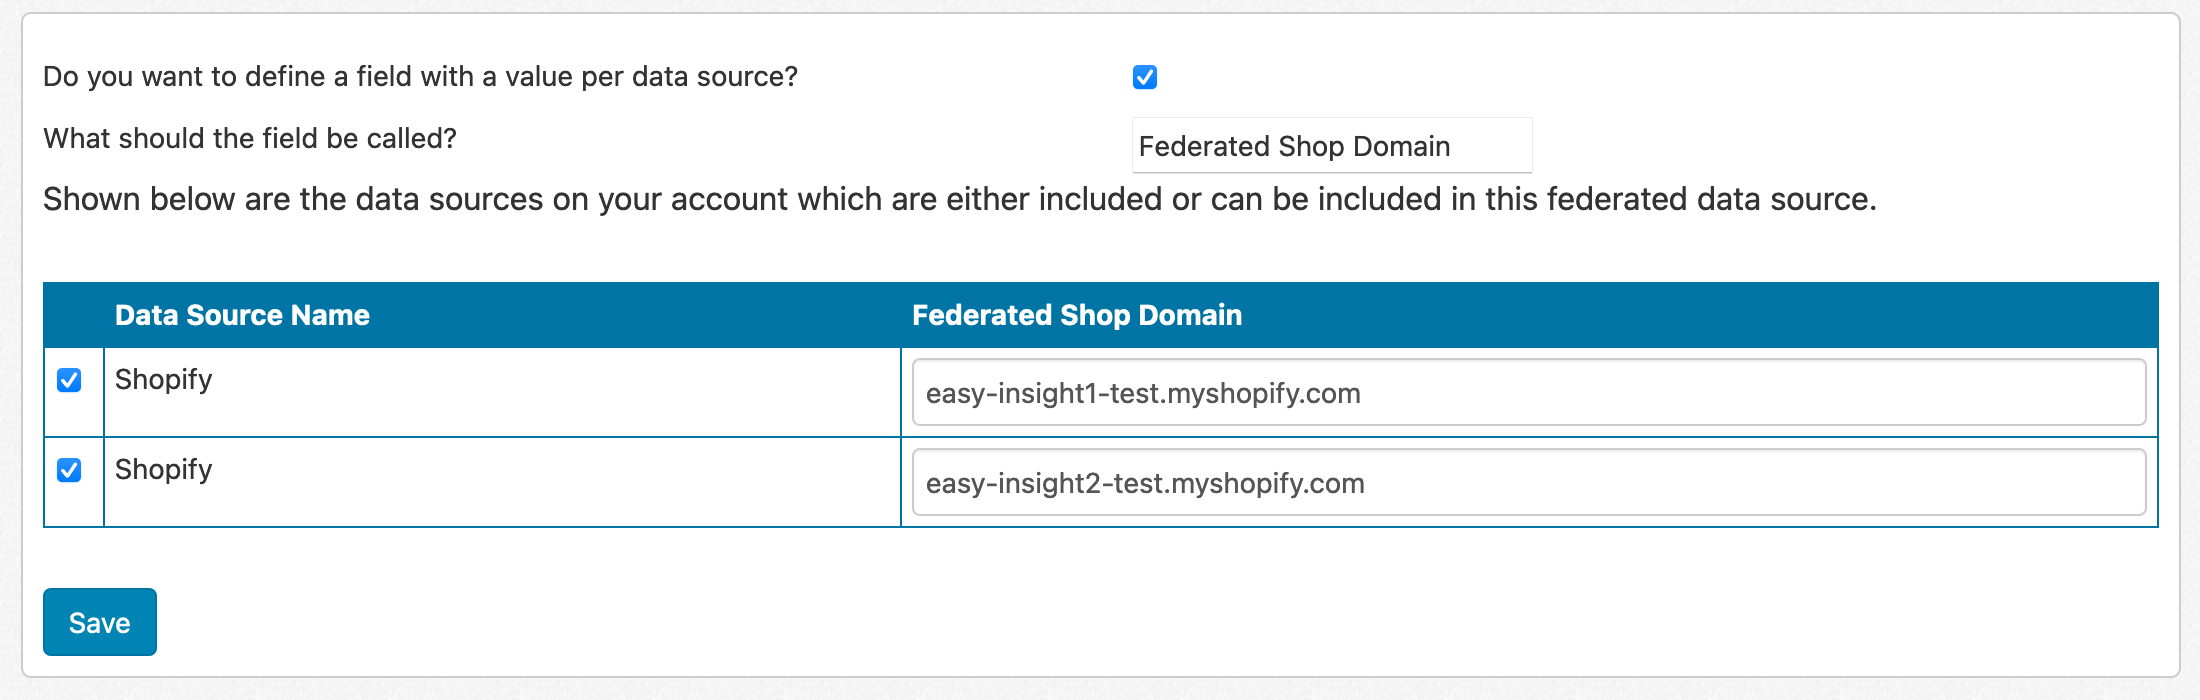
Task: Uncheck the second Shopify data source checkbox
Action: tap(69, 470)
